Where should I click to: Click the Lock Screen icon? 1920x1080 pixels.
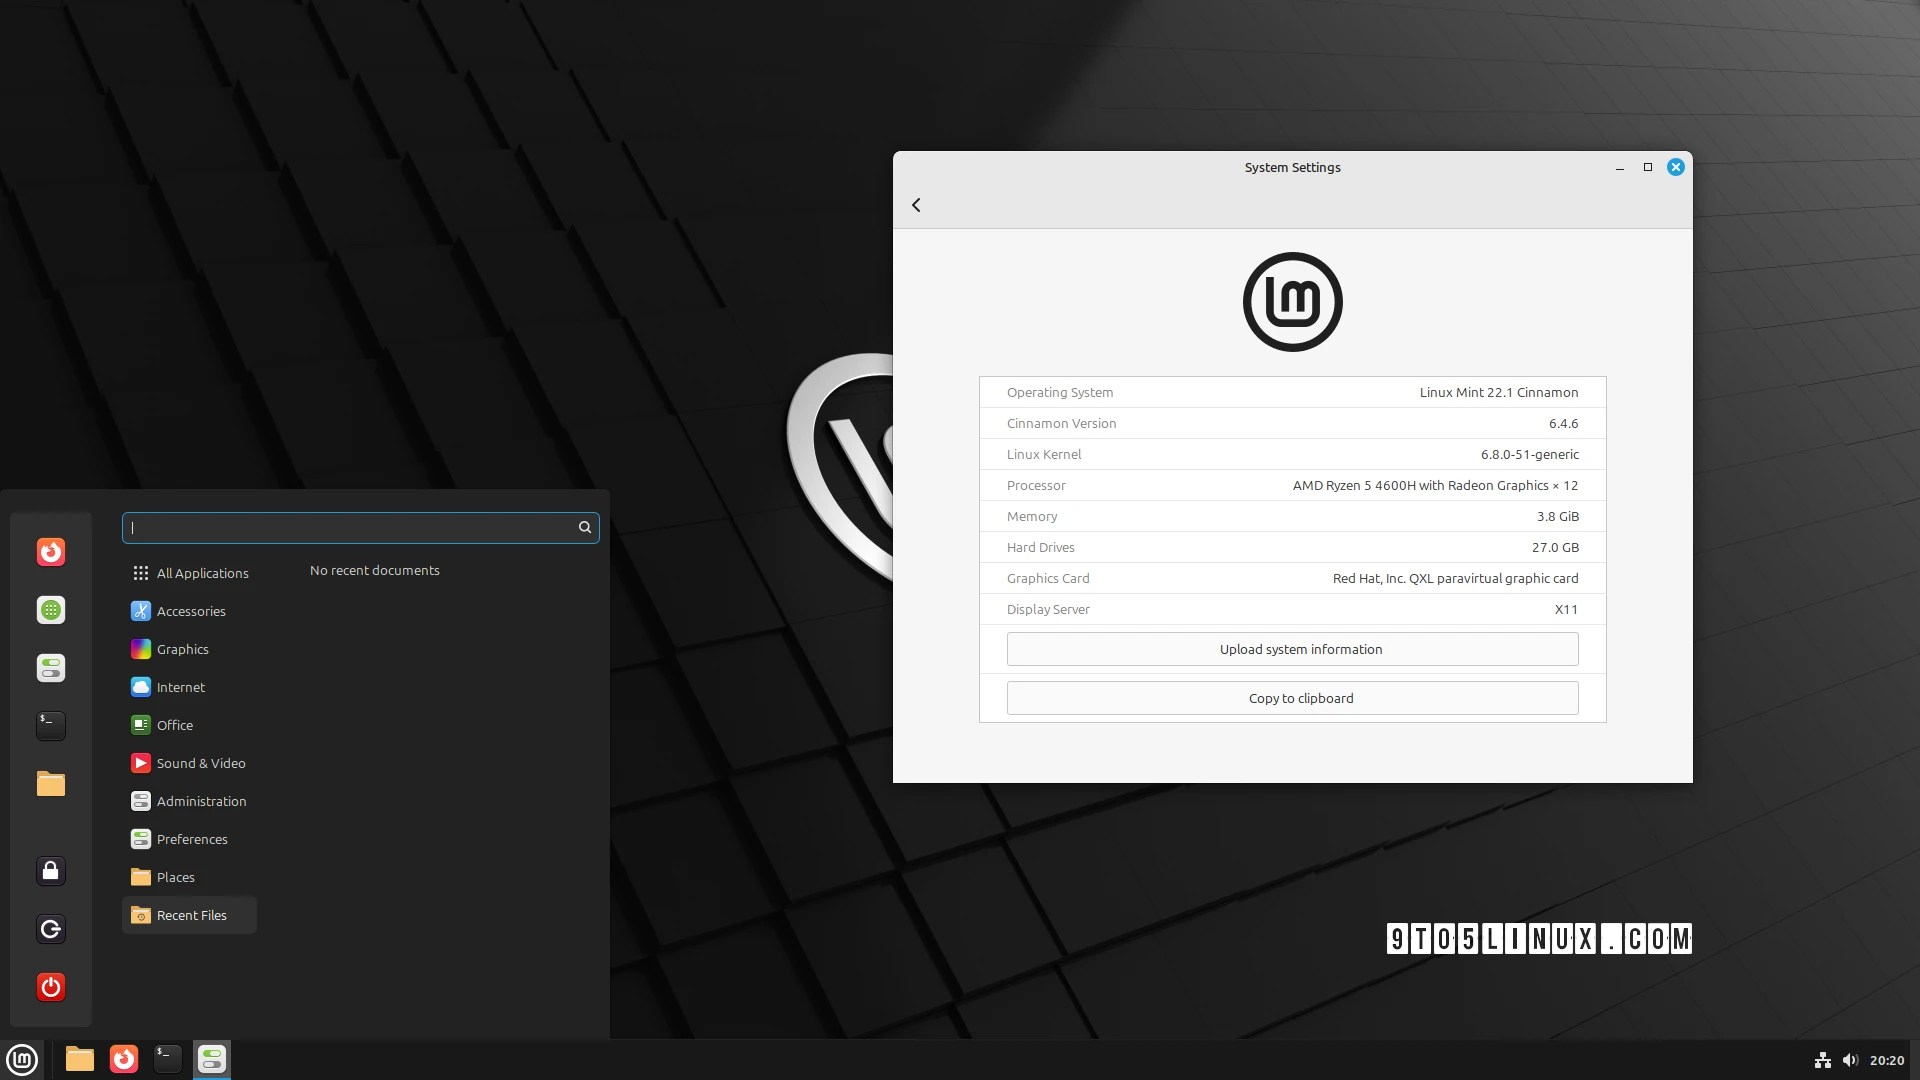coord(51,871)
